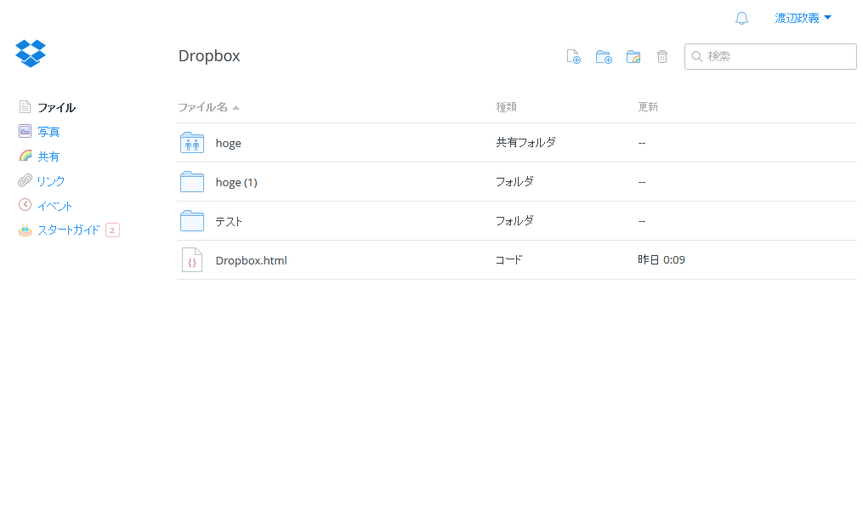
Task: Click コード type cell for Dropbox.html
Action: (509, 260)
